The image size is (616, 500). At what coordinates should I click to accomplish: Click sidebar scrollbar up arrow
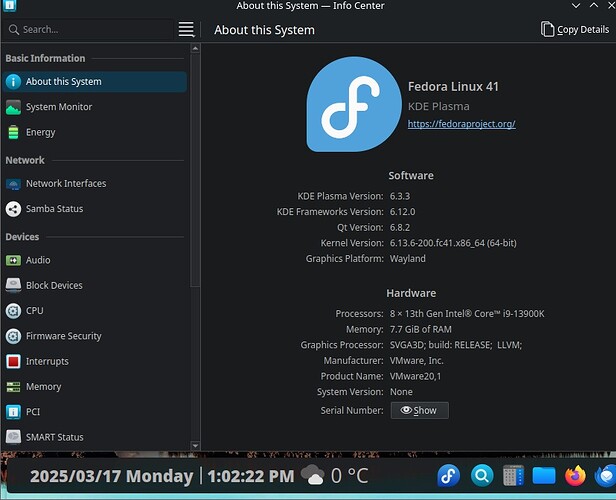[x=195, y=49]
